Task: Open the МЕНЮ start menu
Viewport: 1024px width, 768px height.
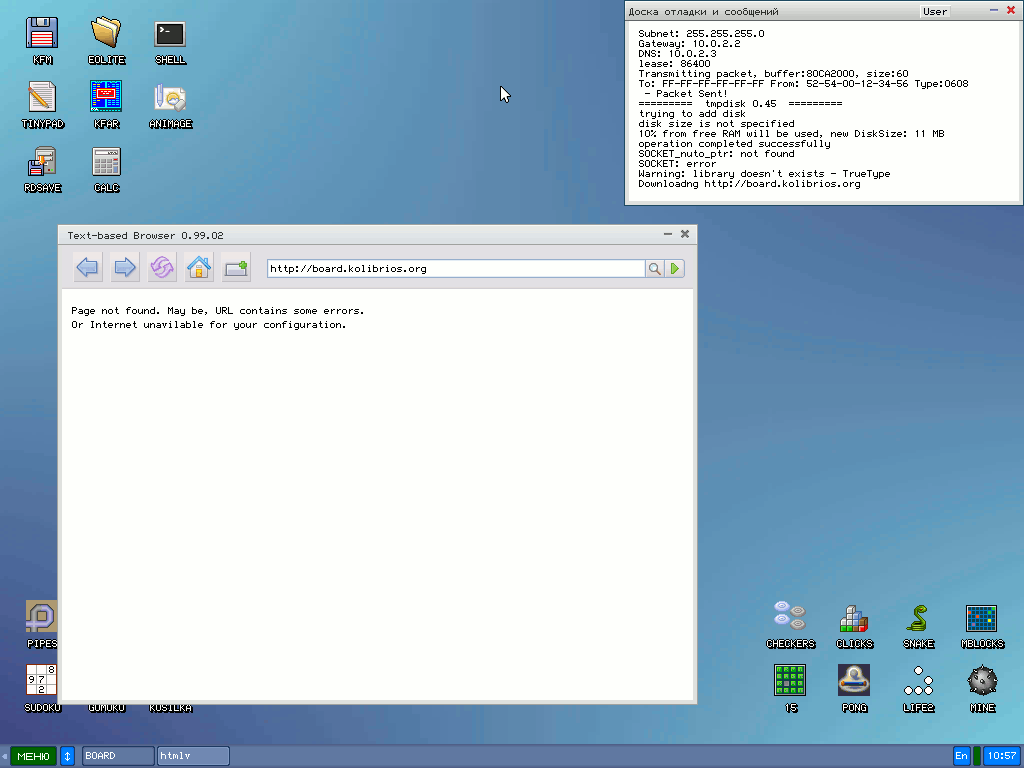Action: [x=33, y=756]
